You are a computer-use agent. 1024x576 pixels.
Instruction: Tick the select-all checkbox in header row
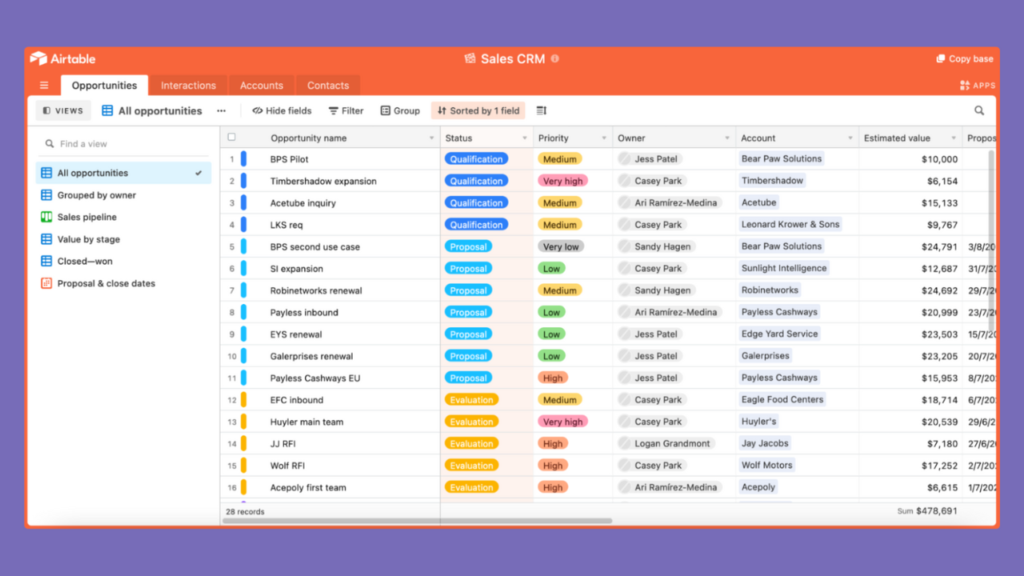tap(231, 137)
